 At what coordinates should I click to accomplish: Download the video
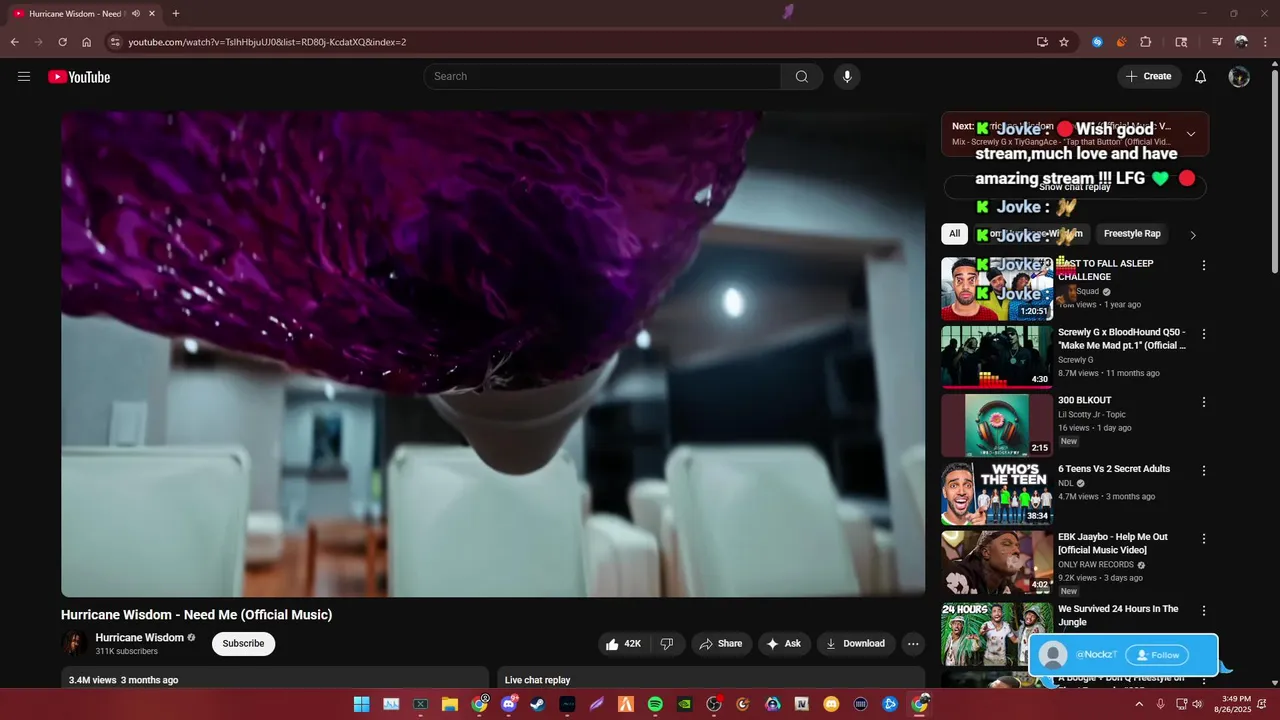coord(855,643)
